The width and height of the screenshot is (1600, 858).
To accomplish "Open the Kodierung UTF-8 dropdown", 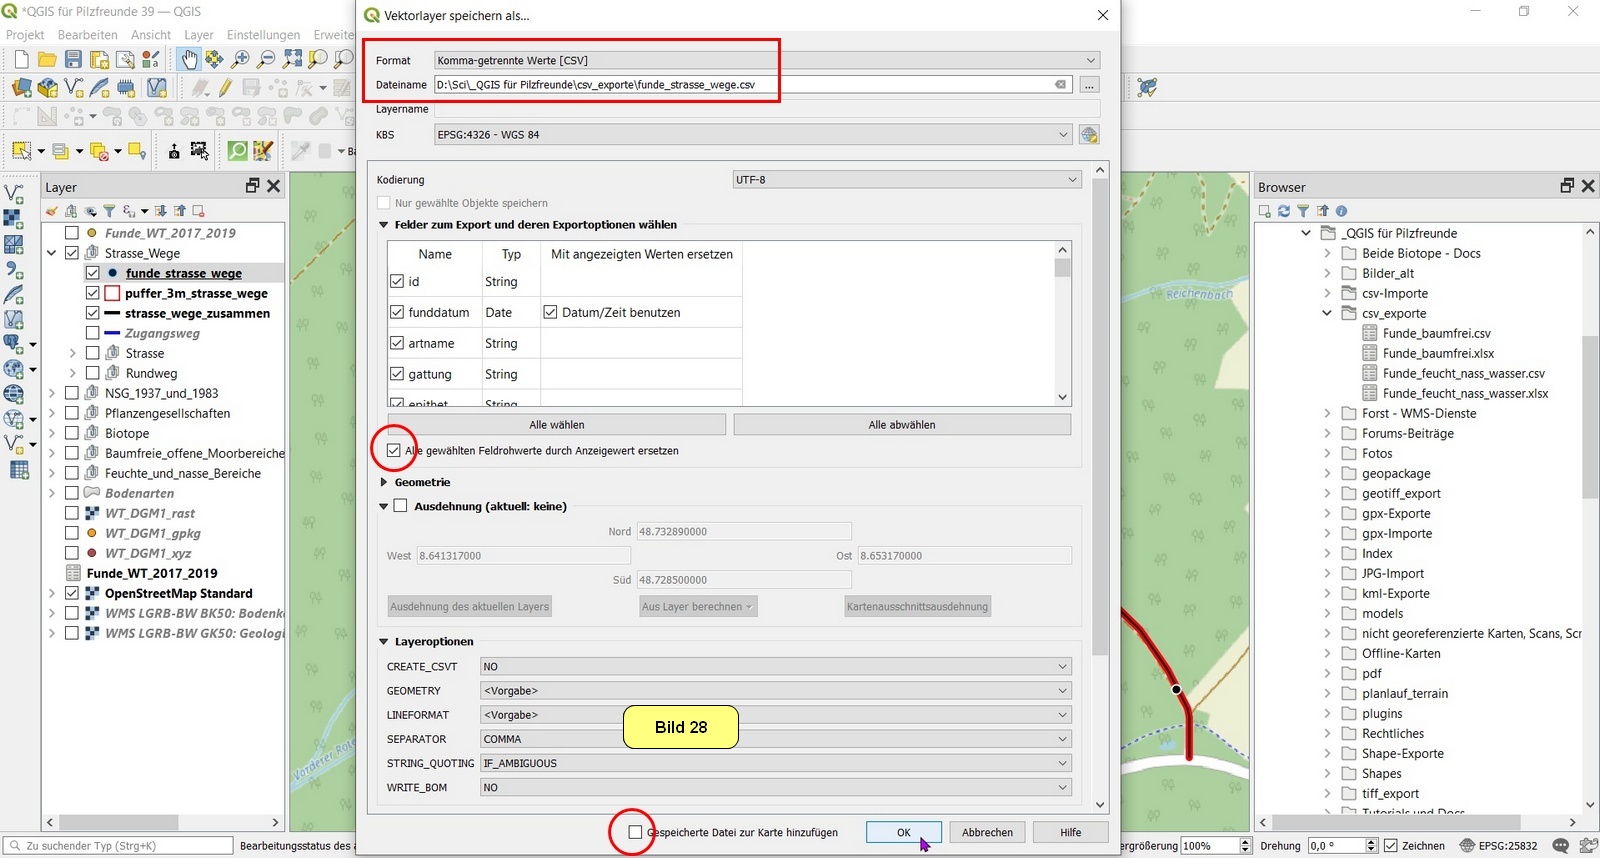I will 906,180.
